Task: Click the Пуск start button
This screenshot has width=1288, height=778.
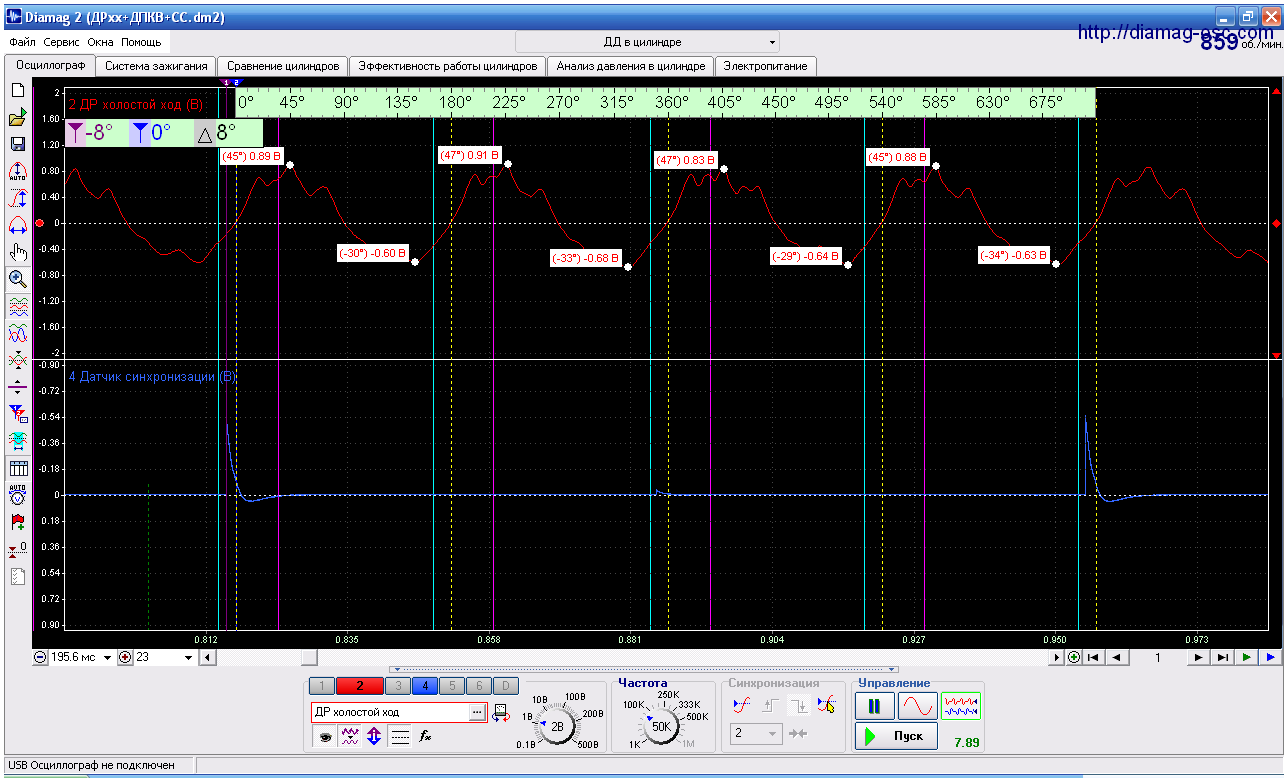Action: click(896, 736)
